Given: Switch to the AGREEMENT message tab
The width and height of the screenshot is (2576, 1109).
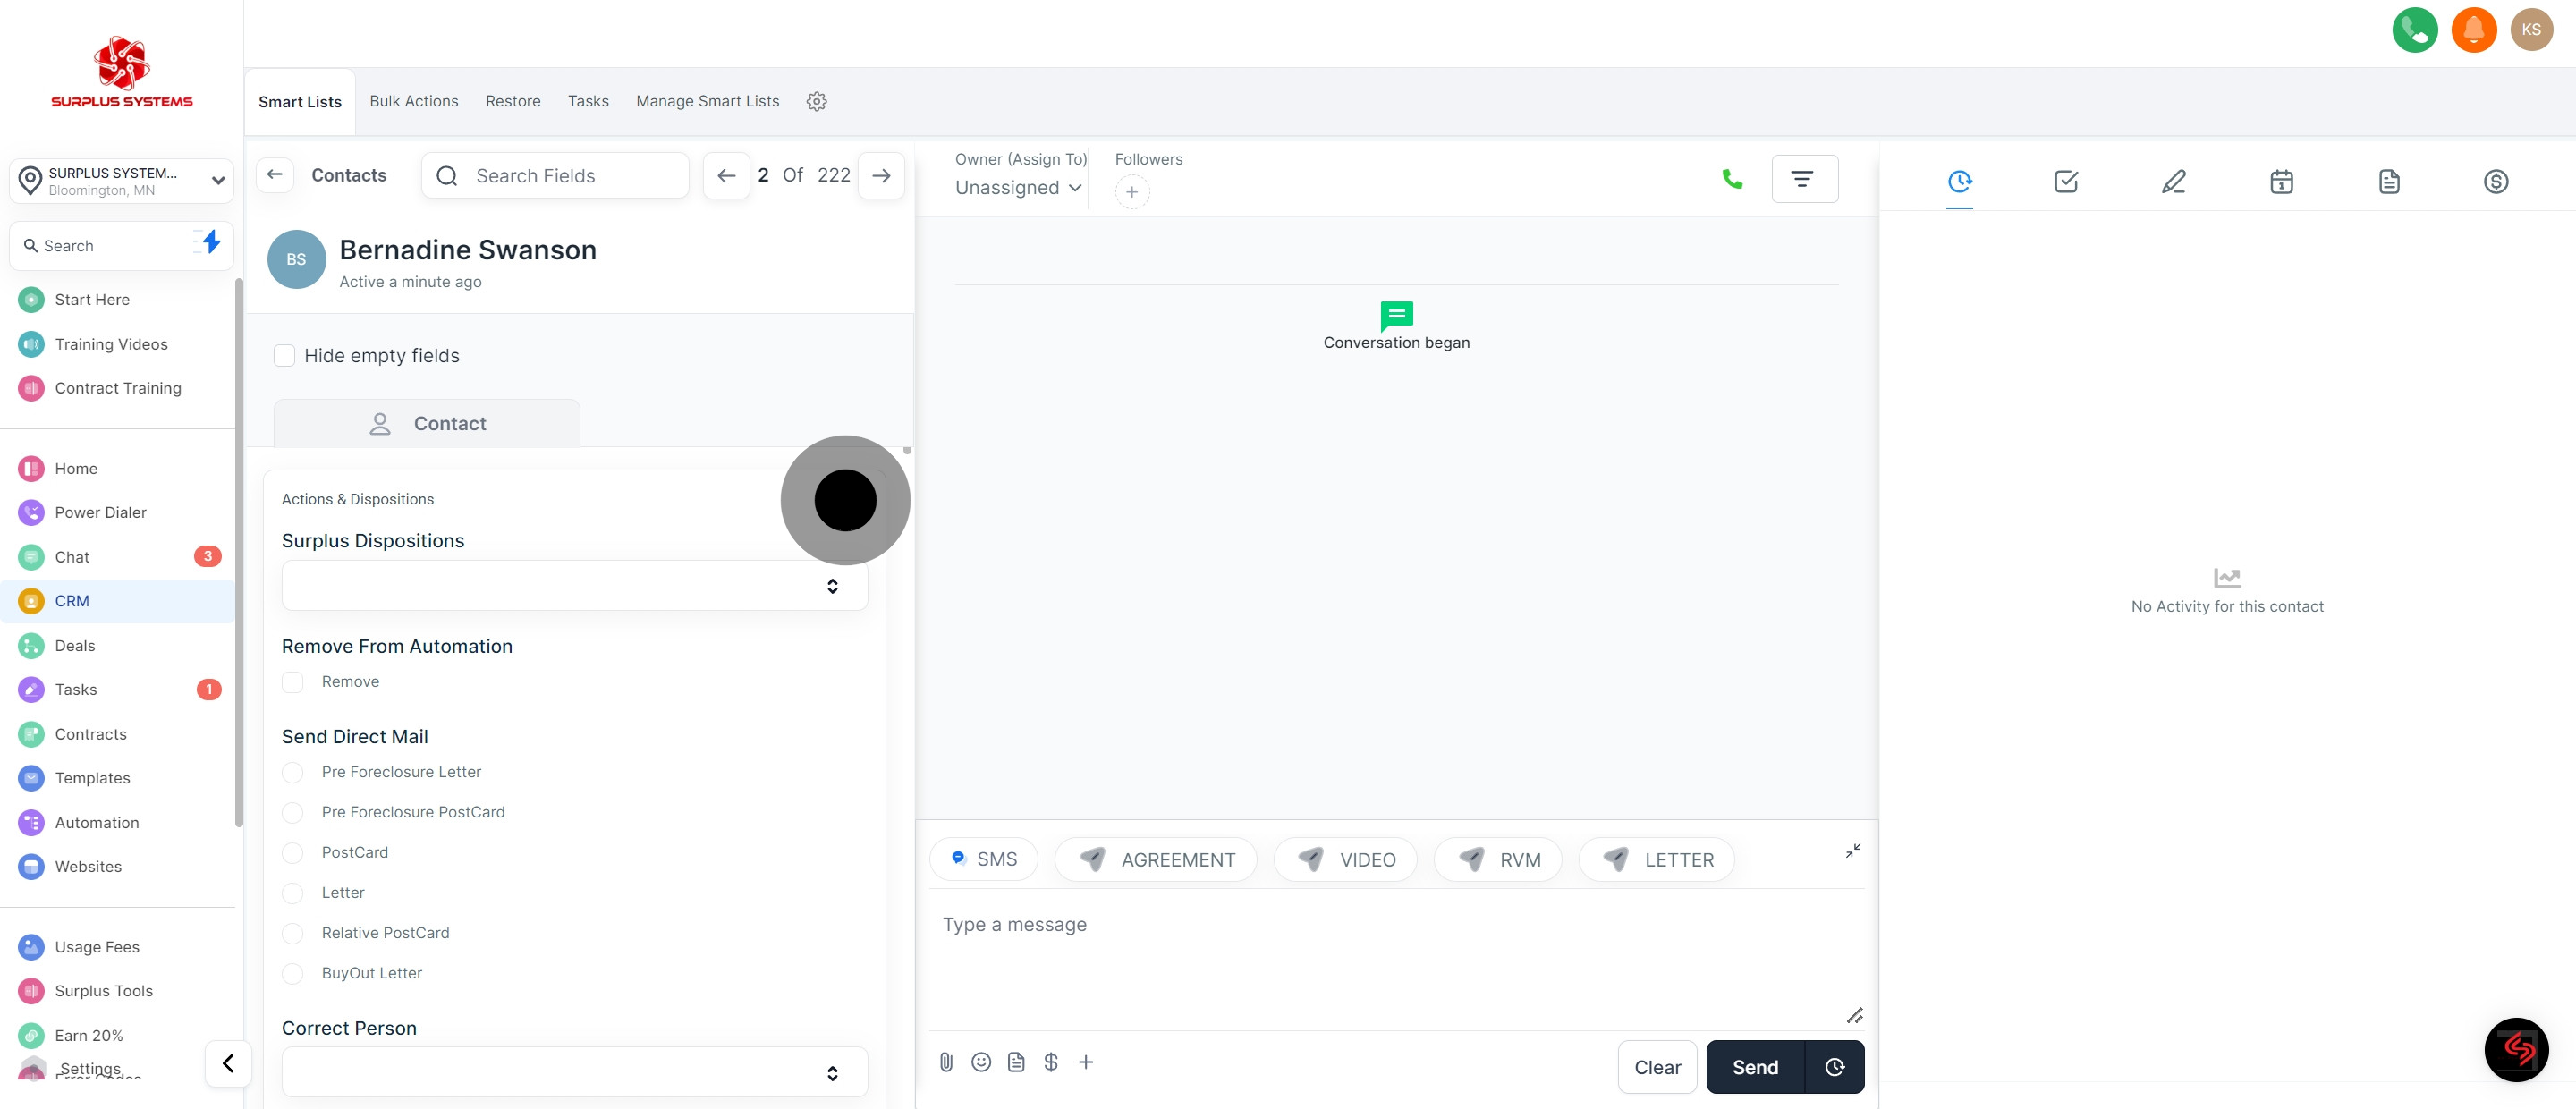Looking at the screenshot, I should [1156, 859].
